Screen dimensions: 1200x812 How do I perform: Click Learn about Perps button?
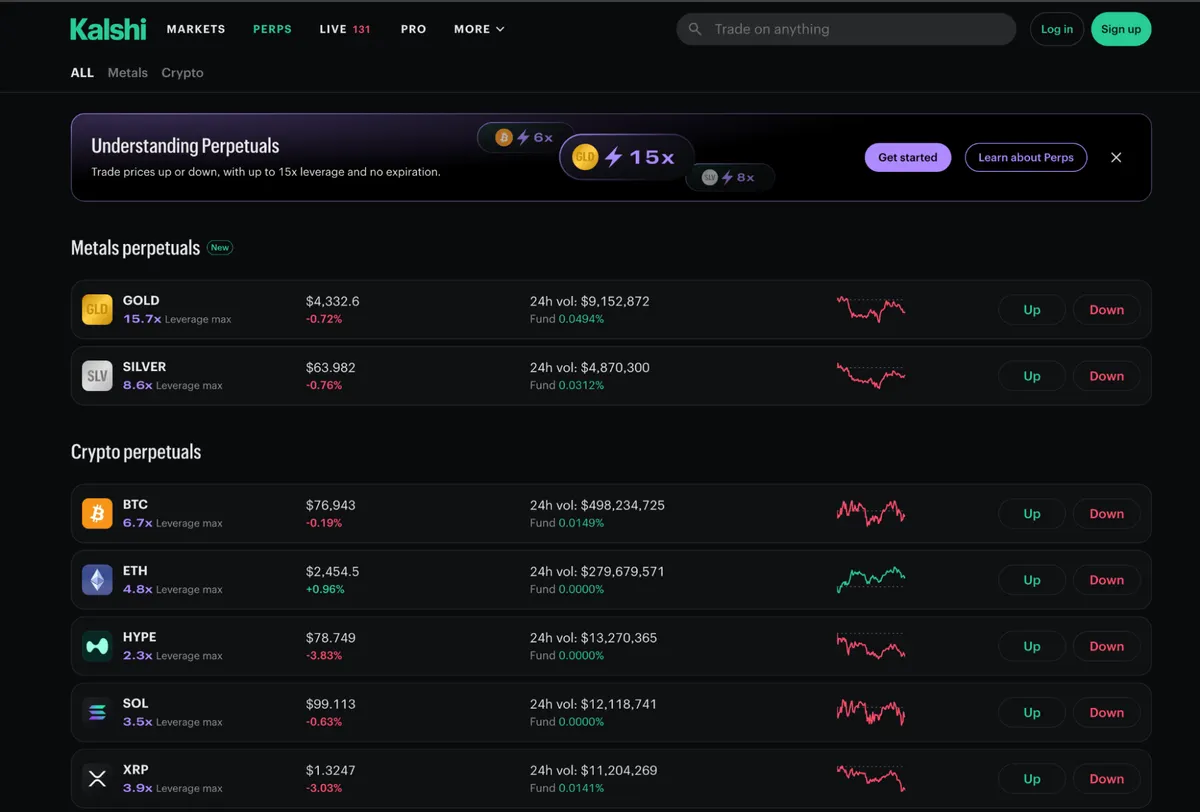1026,157
